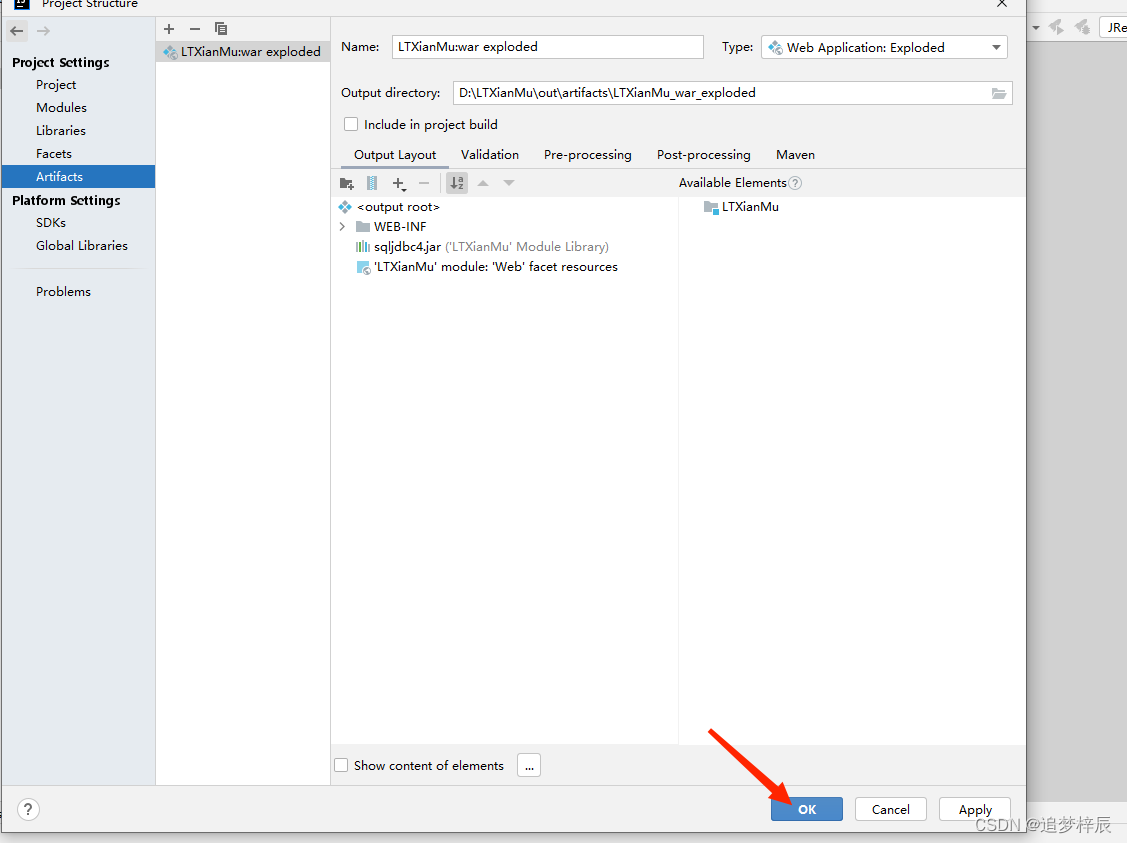Switch to the Output Layout tab
1127x843 pixels.
tap(395, 155)
